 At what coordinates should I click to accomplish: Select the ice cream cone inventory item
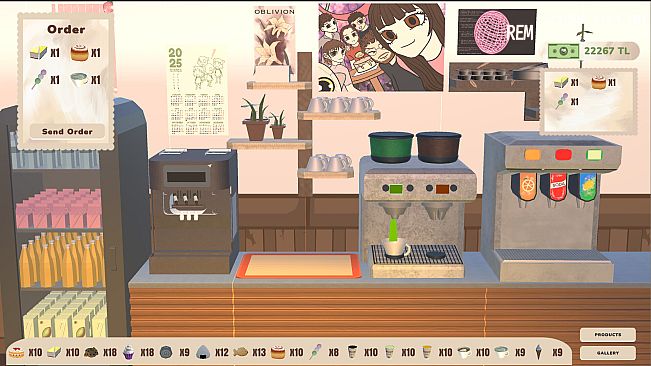tap(538, 353)
